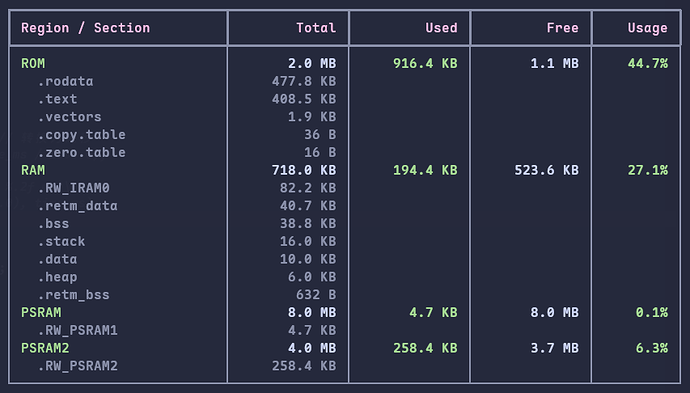Click RAM used value 194.4 KB

tap(425, 170)
